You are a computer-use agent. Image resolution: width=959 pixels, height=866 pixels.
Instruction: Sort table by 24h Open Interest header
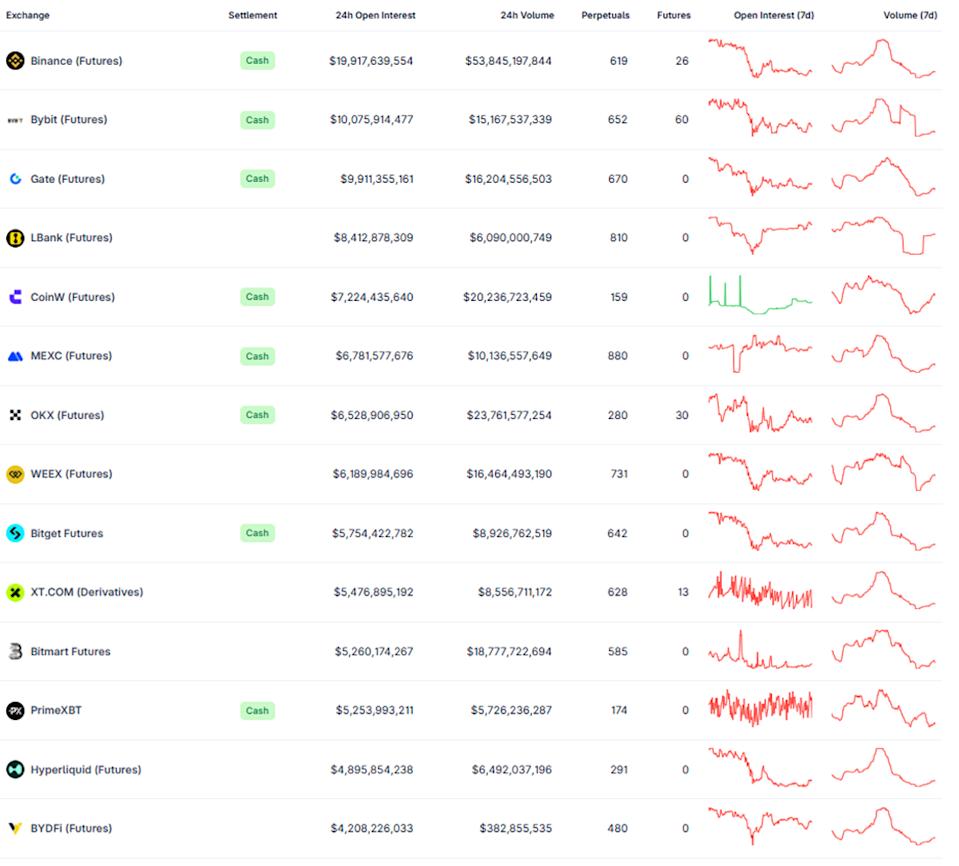click(x=376, y=15)
